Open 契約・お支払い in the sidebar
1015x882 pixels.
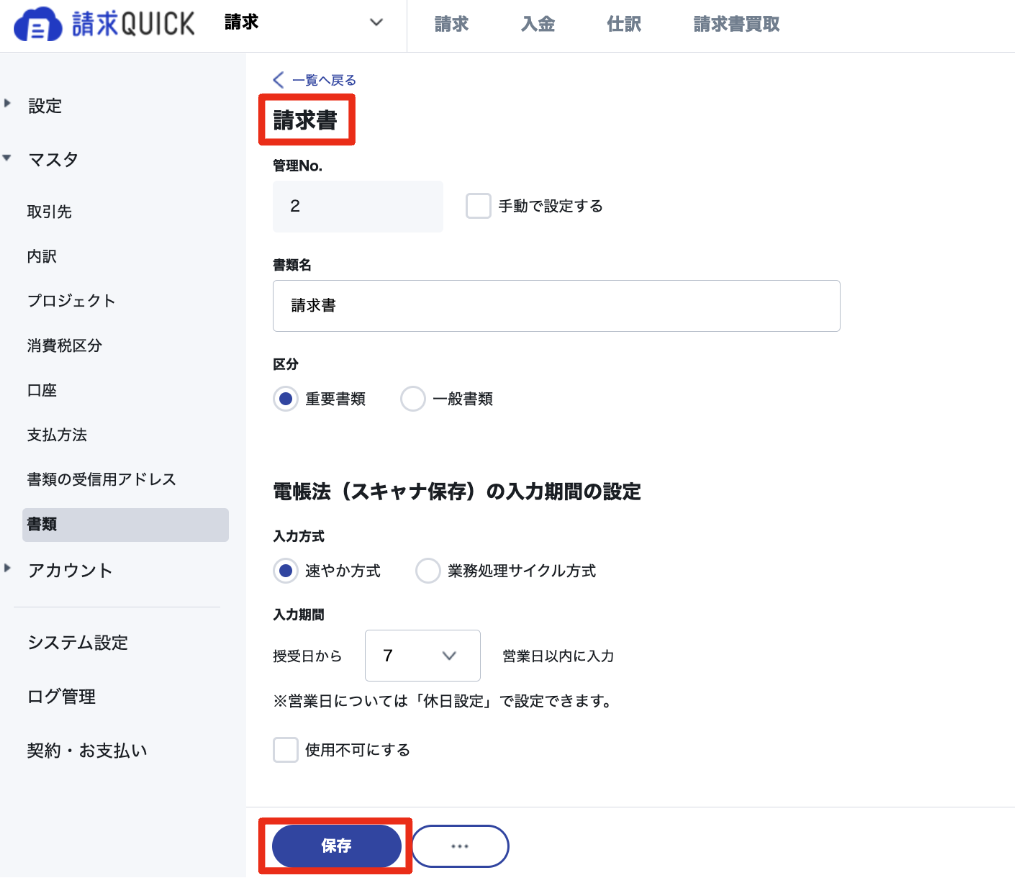click(87, 751)
